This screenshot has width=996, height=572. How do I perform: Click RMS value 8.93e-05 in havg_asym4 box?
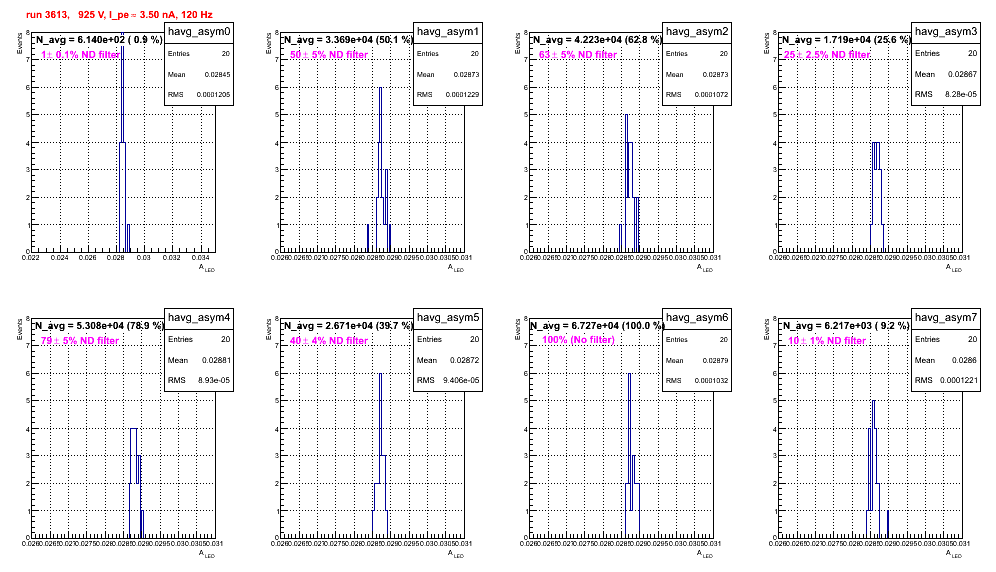(x=213, y=380)
